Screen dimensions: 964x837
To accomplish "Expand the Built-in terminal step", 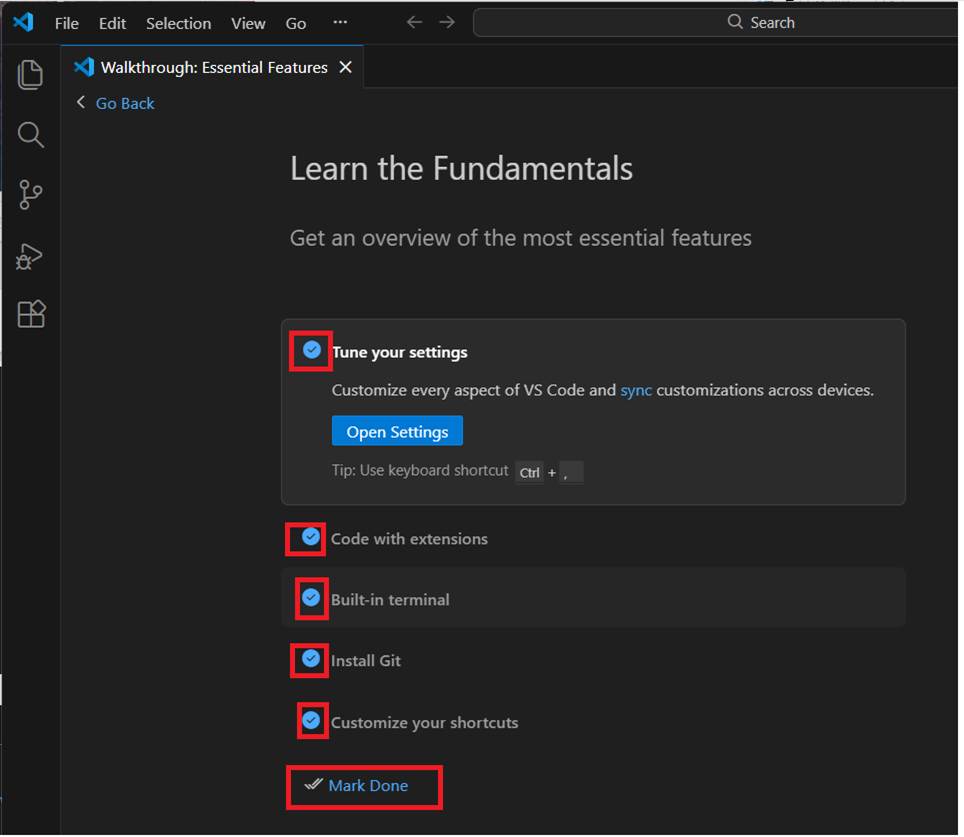I will [390, 600].
